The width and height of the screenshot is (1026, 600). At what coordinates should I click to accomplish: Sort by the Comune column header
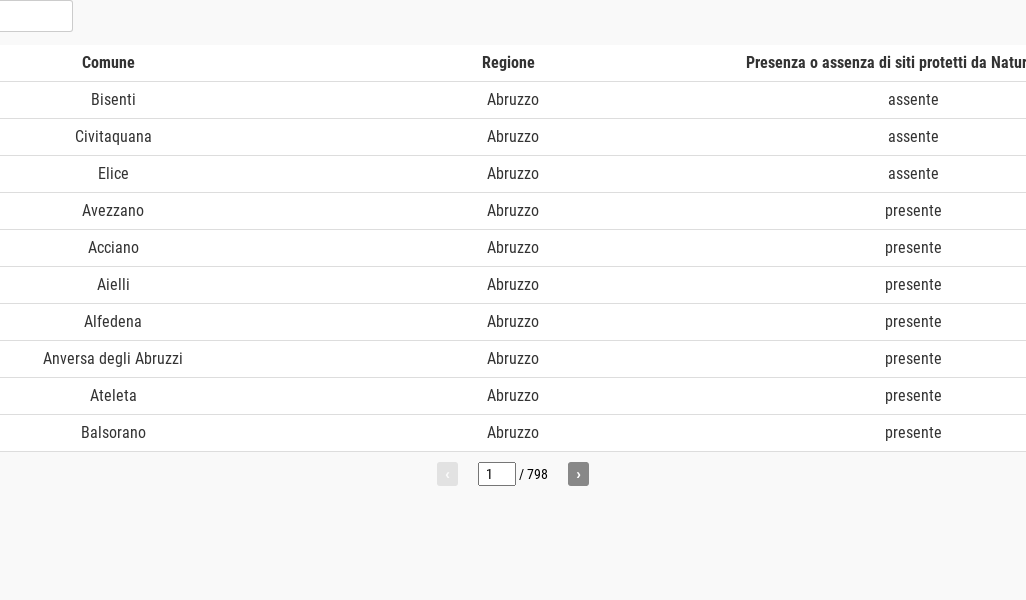108,63
